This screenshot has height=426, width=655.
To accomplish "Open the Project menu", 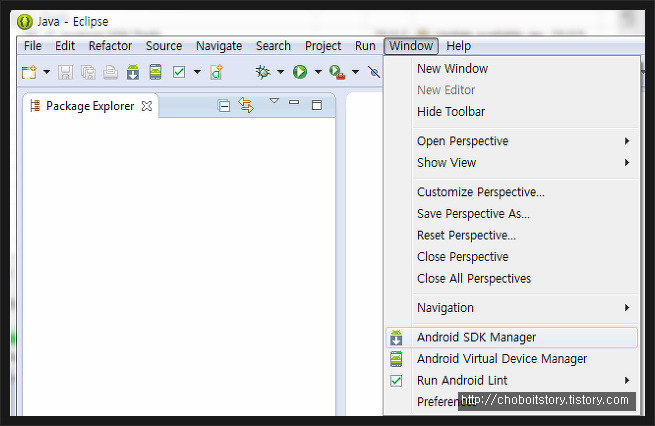I will coord(323,46).
